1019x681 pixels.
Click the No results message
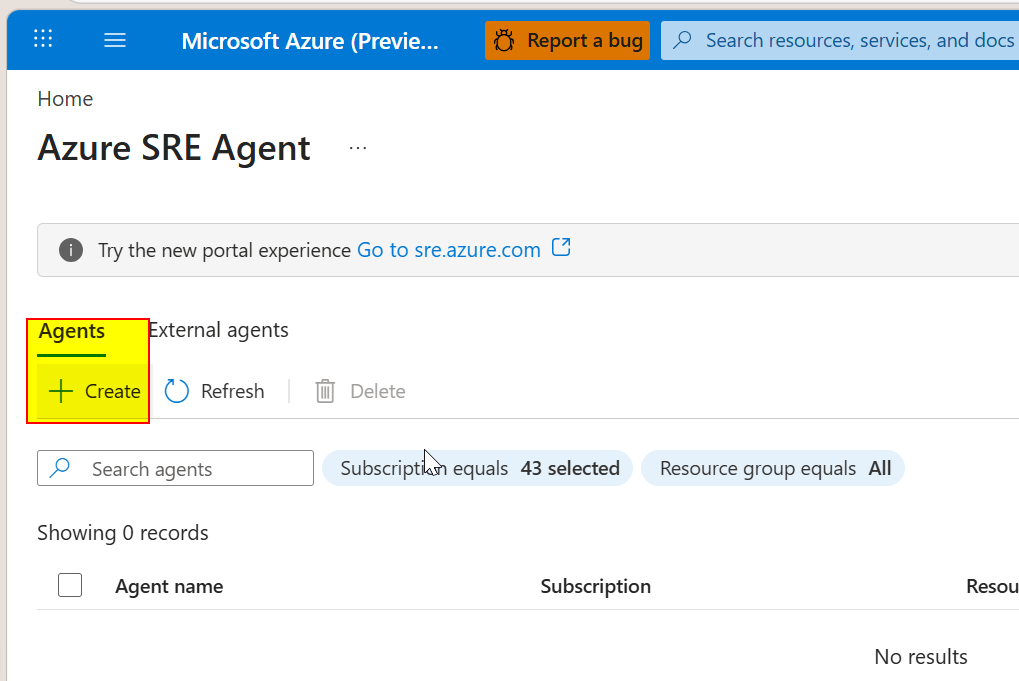tap(921, 656)
